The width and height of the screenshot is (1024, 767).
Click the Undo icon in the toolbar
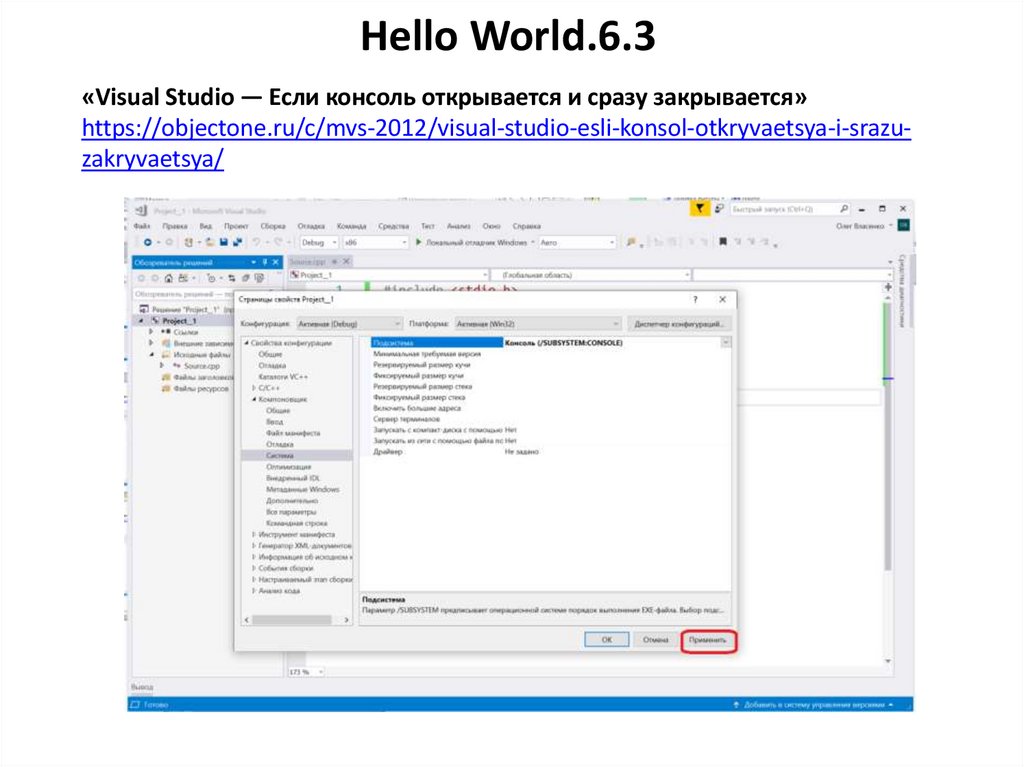point(257,242)
